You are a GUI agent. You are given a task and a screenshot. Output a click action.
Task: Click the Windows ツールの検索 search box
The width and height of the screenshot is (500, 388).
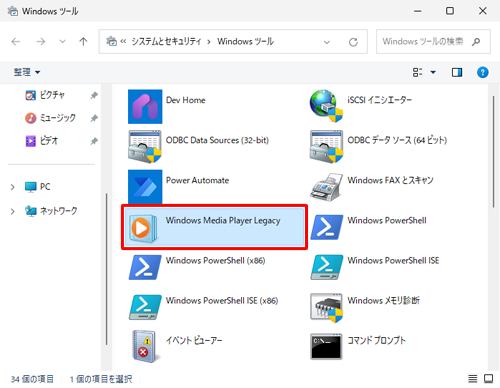click(433, 42)
